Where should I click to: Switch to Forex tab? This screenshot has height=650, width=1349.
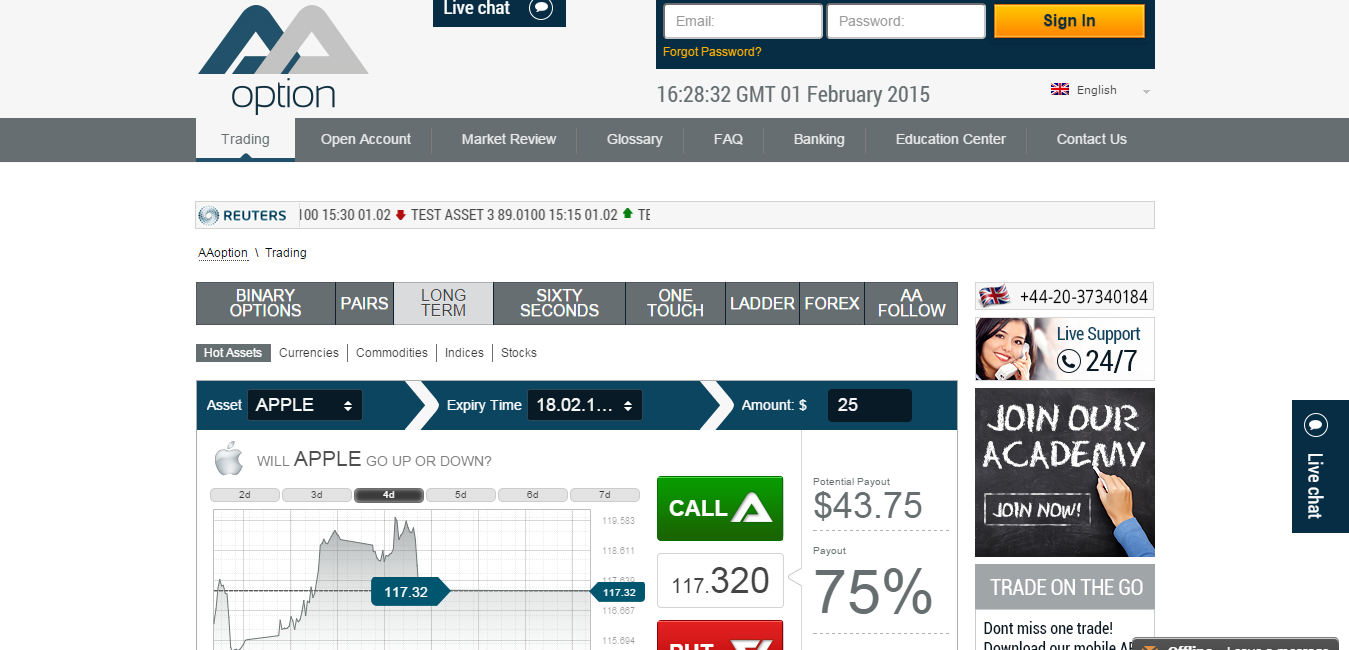point(832,303)
